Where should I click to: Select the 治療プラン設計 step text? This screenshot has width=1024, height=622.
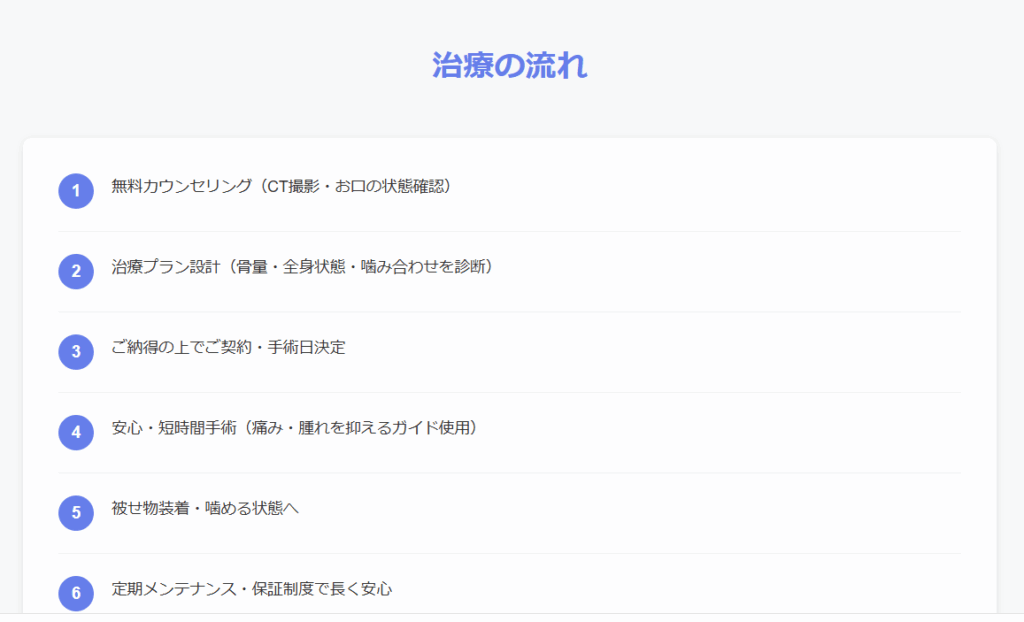(167, 267)
